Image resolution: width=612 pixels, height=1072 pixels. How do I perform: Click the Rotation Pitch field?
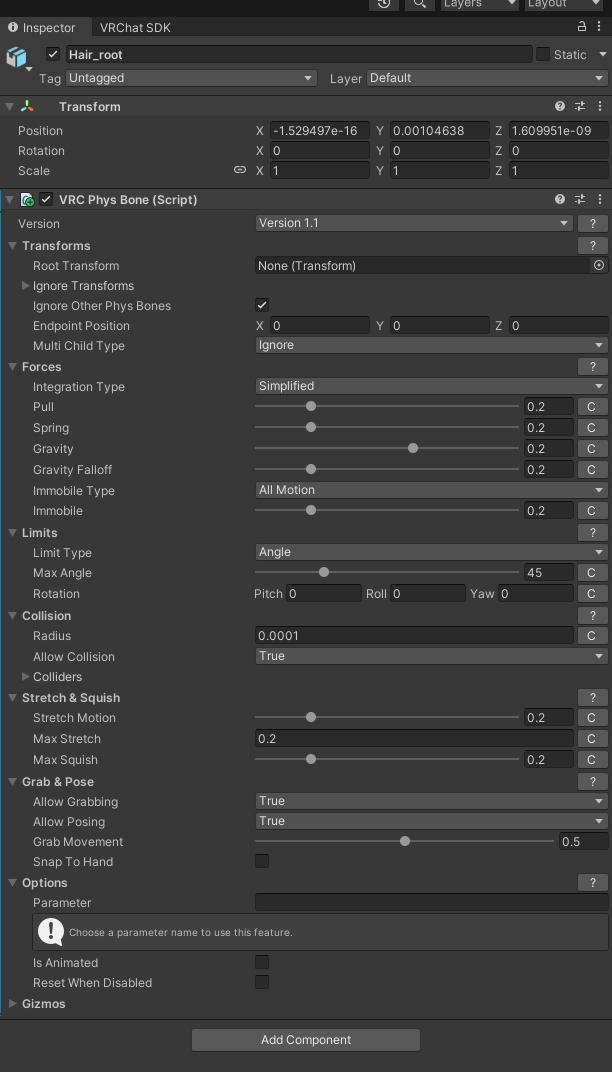tap(324, 594)
